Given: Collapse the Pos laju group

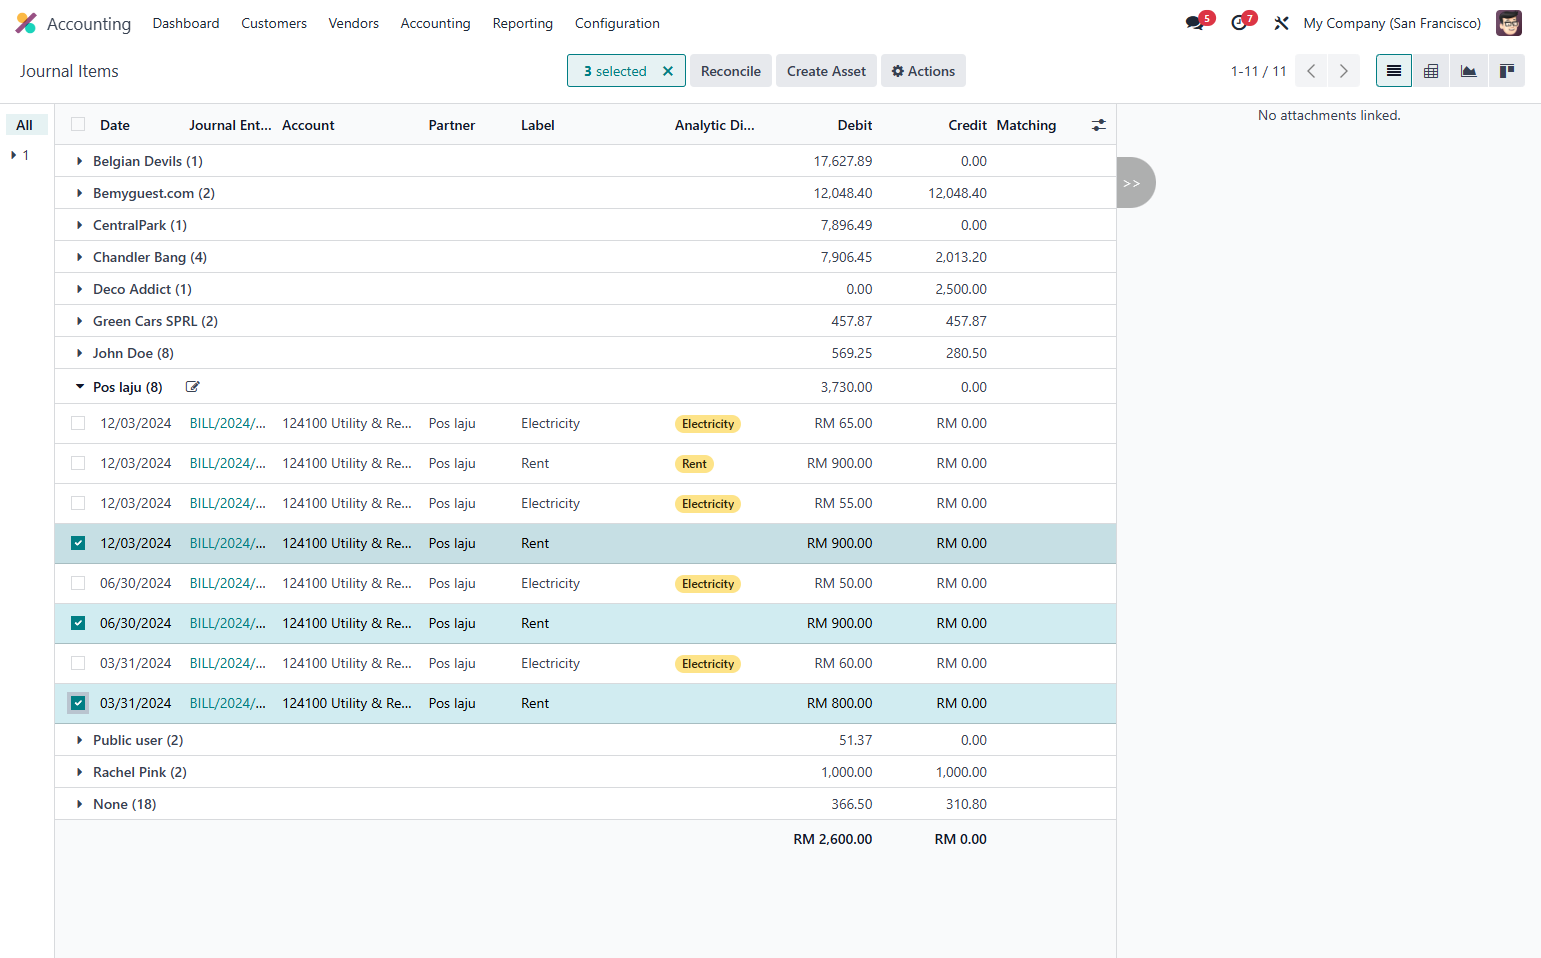Looking at the screenshot, I should 80,387.
